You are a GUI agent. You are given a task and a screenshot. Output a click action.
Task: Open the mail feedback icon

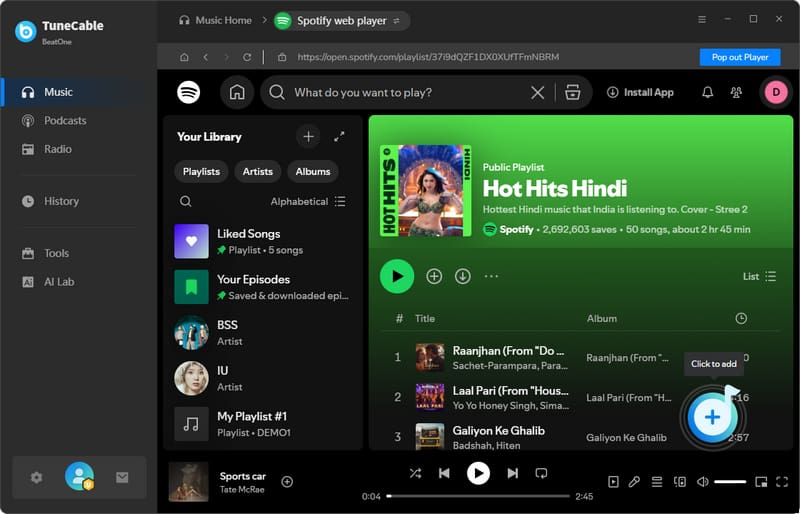click(x=122, y=477)
